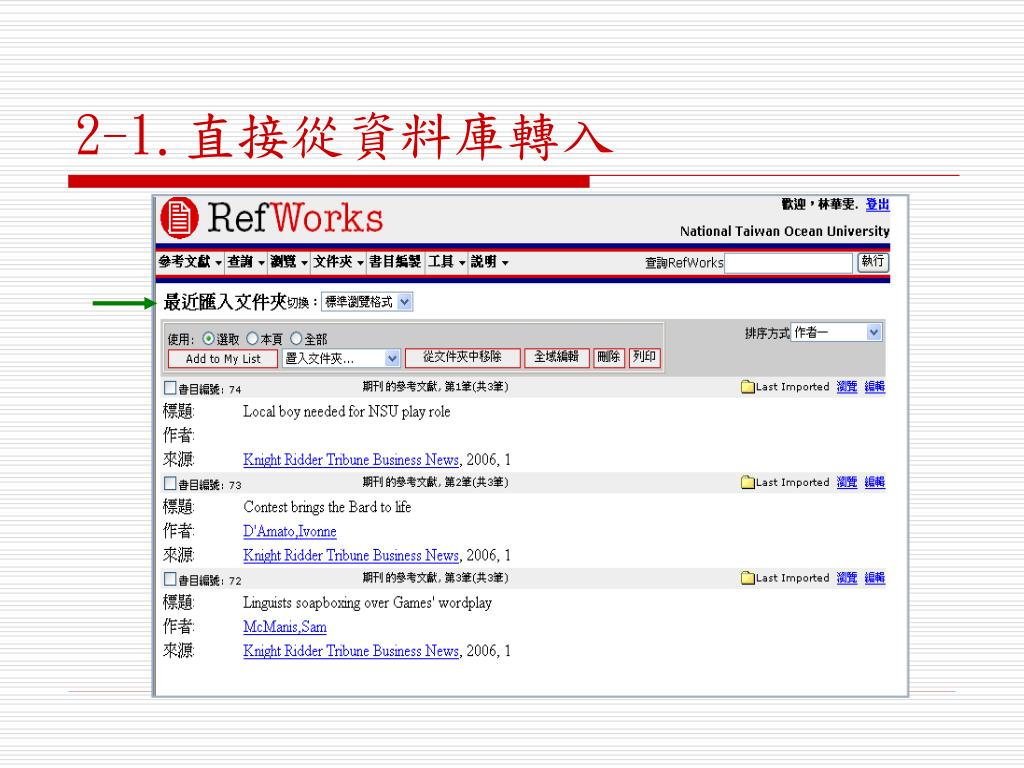
Task: Click title text Contest brings the Bard to life
Action: 327,507
